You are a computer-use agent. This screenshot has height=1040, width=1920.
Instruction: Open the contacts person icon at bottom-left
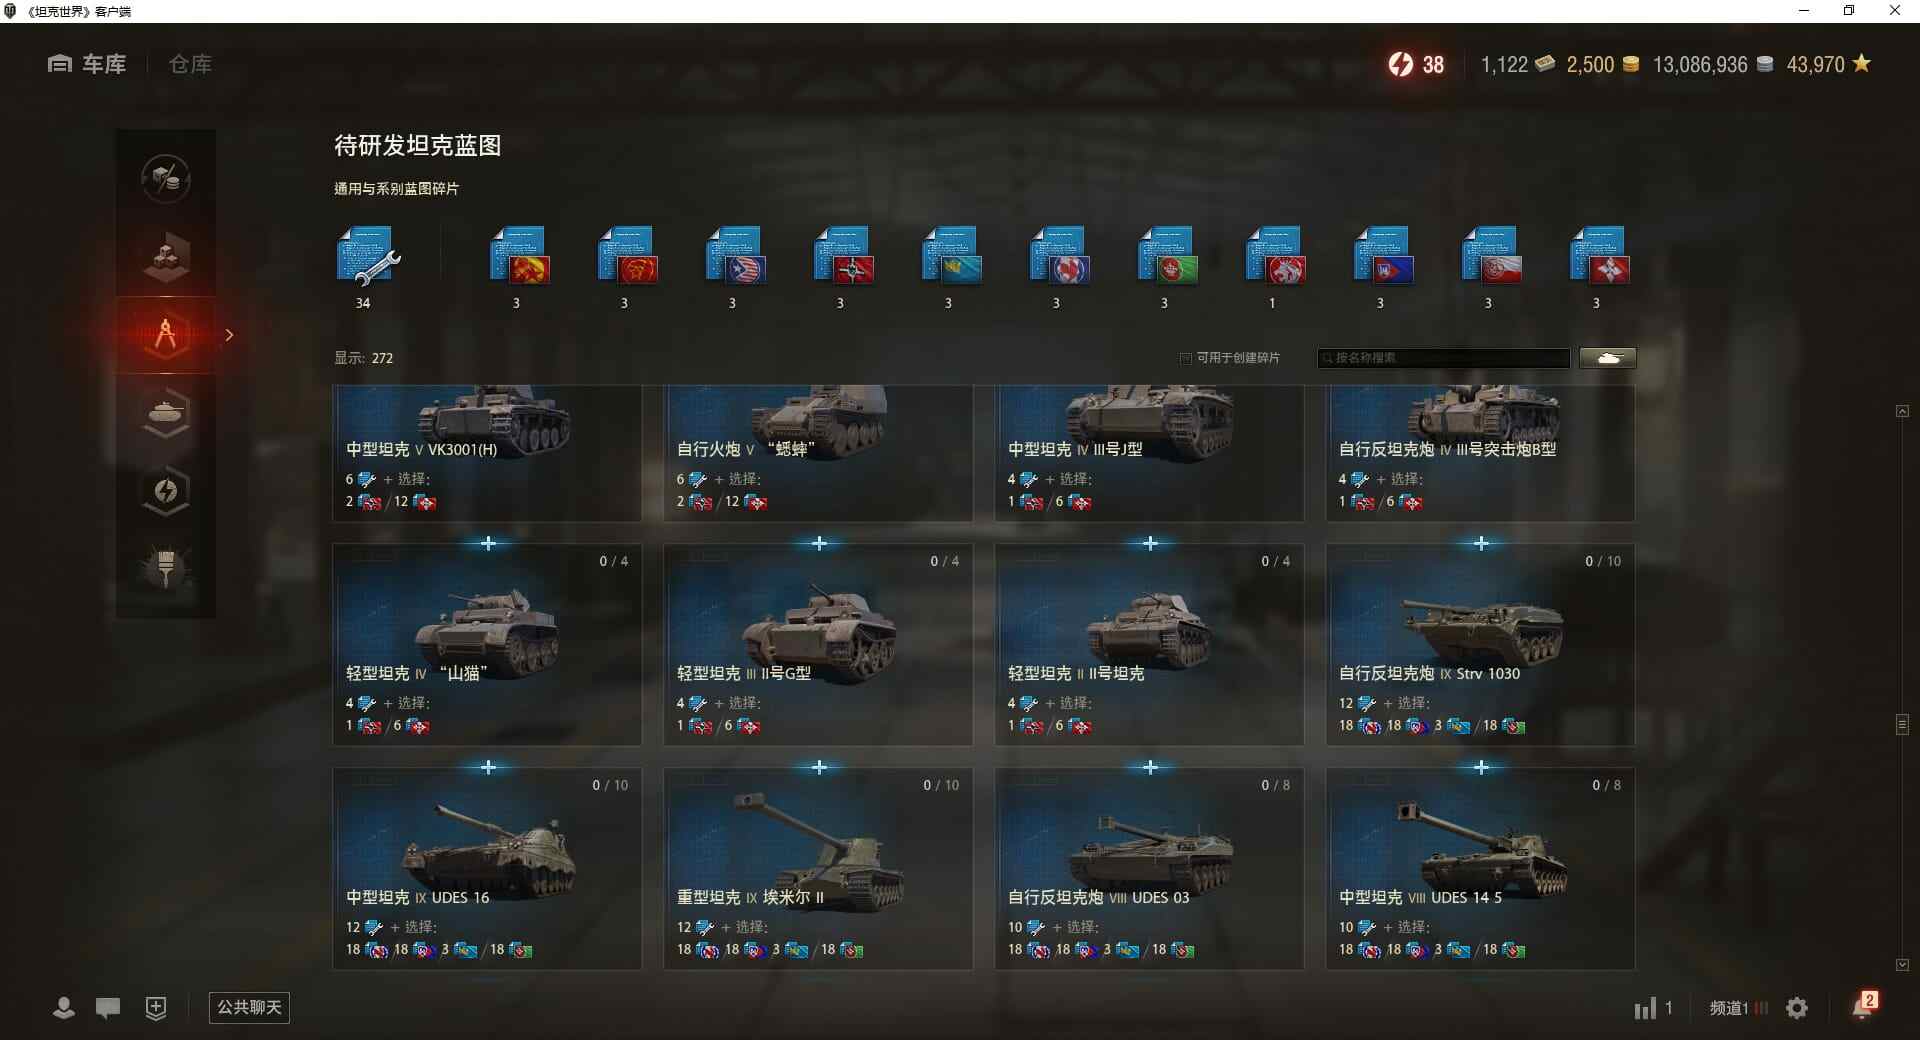[64, 1008]
